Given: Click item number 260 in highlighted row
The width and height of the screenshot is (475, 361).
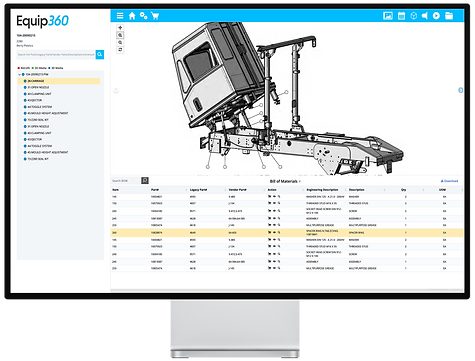Looking at the screenshot, I should [x=114, y=233].
